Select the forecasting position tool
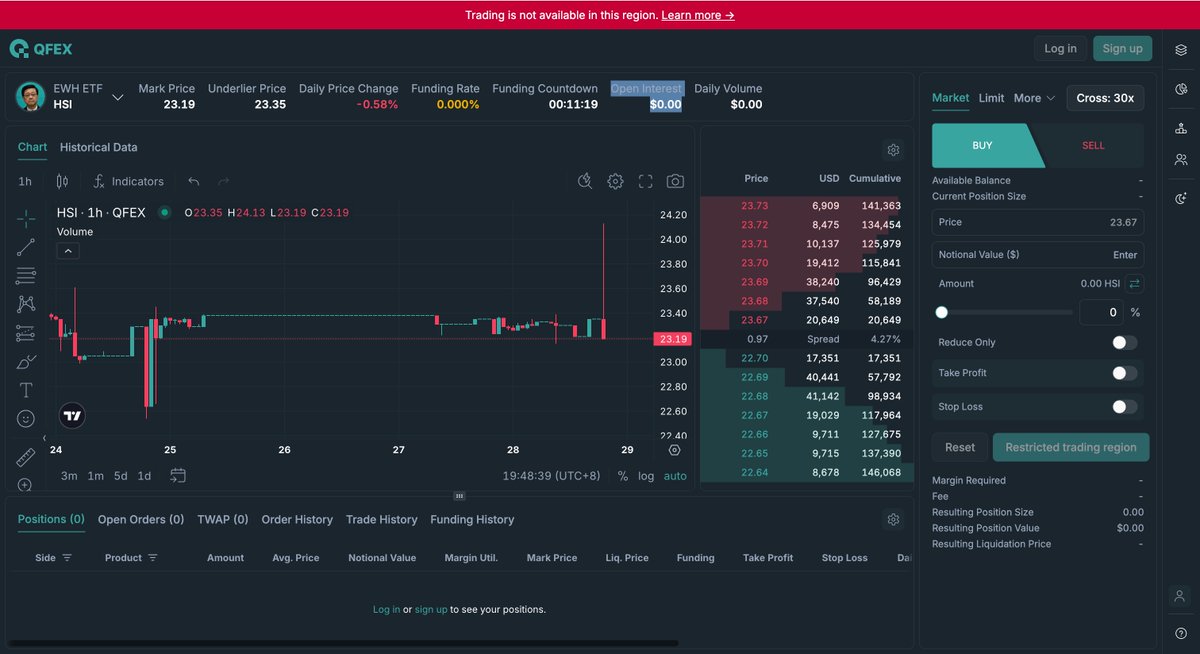 coord(26,333)
